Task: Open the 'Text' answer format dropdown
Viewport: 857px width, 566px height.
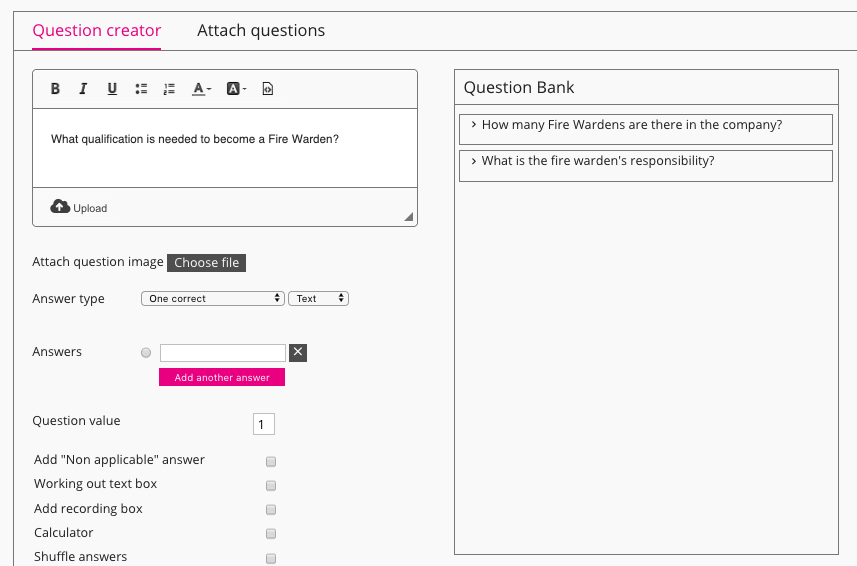Action: 318,298
